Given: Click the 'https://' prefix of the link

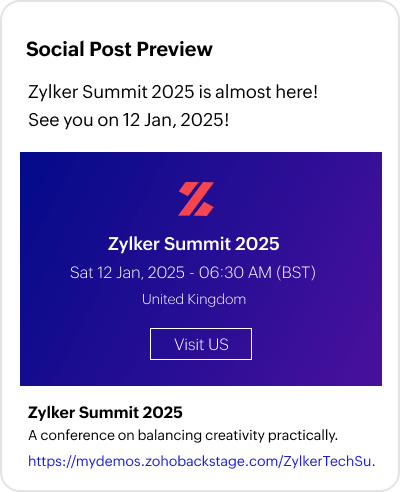Looking at the screenshot, I should (52, 461).
